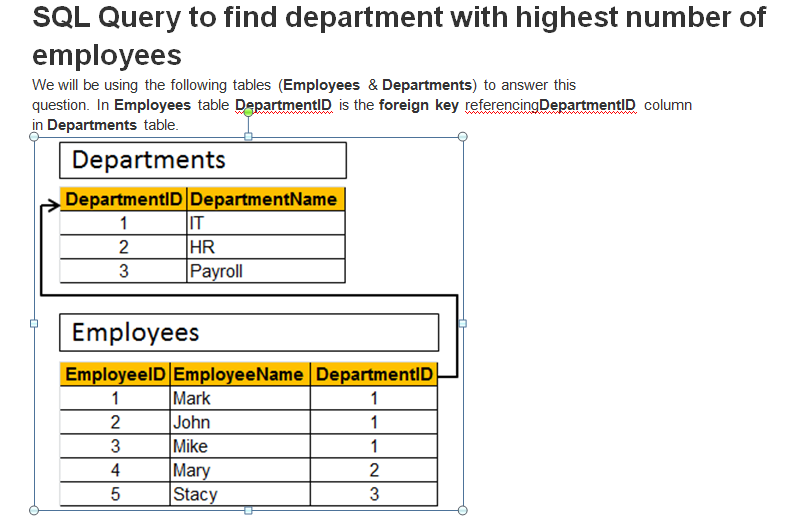Click the top-right corner sizing handle of the picture
Viewport: 789px width, 525px height.
pyautogui.click(x=463, y=136)
